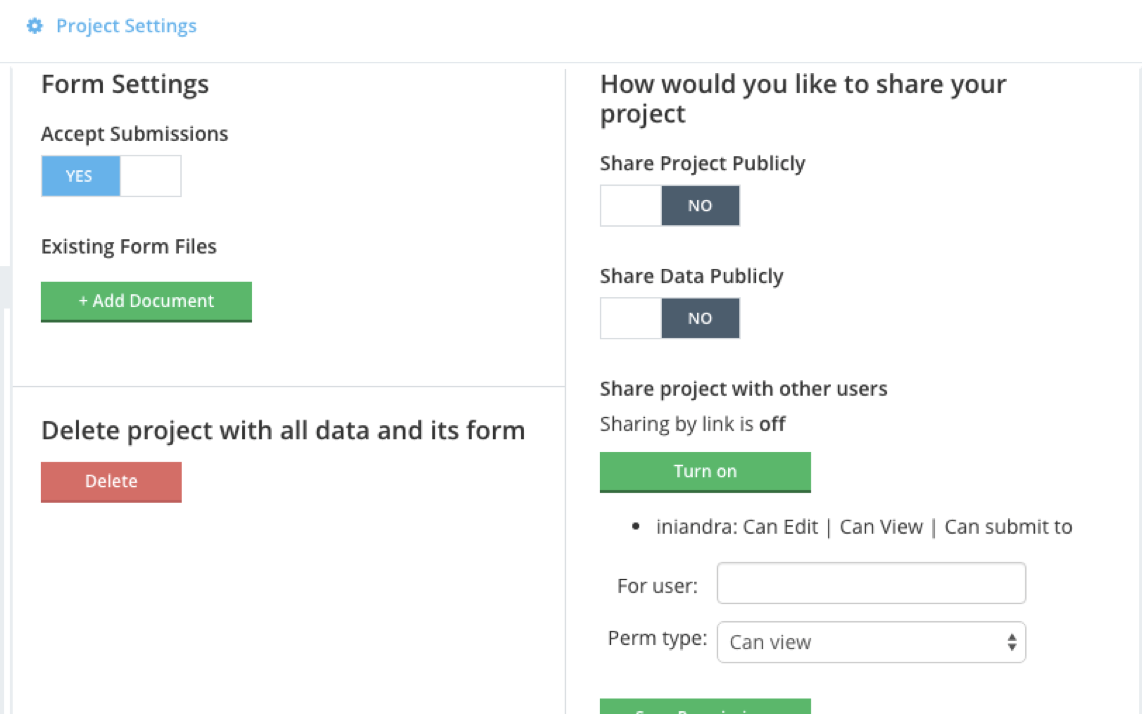Click the green Save Permissions button
The width and height of the screenshot is (1142, 714).
[705, 708]
